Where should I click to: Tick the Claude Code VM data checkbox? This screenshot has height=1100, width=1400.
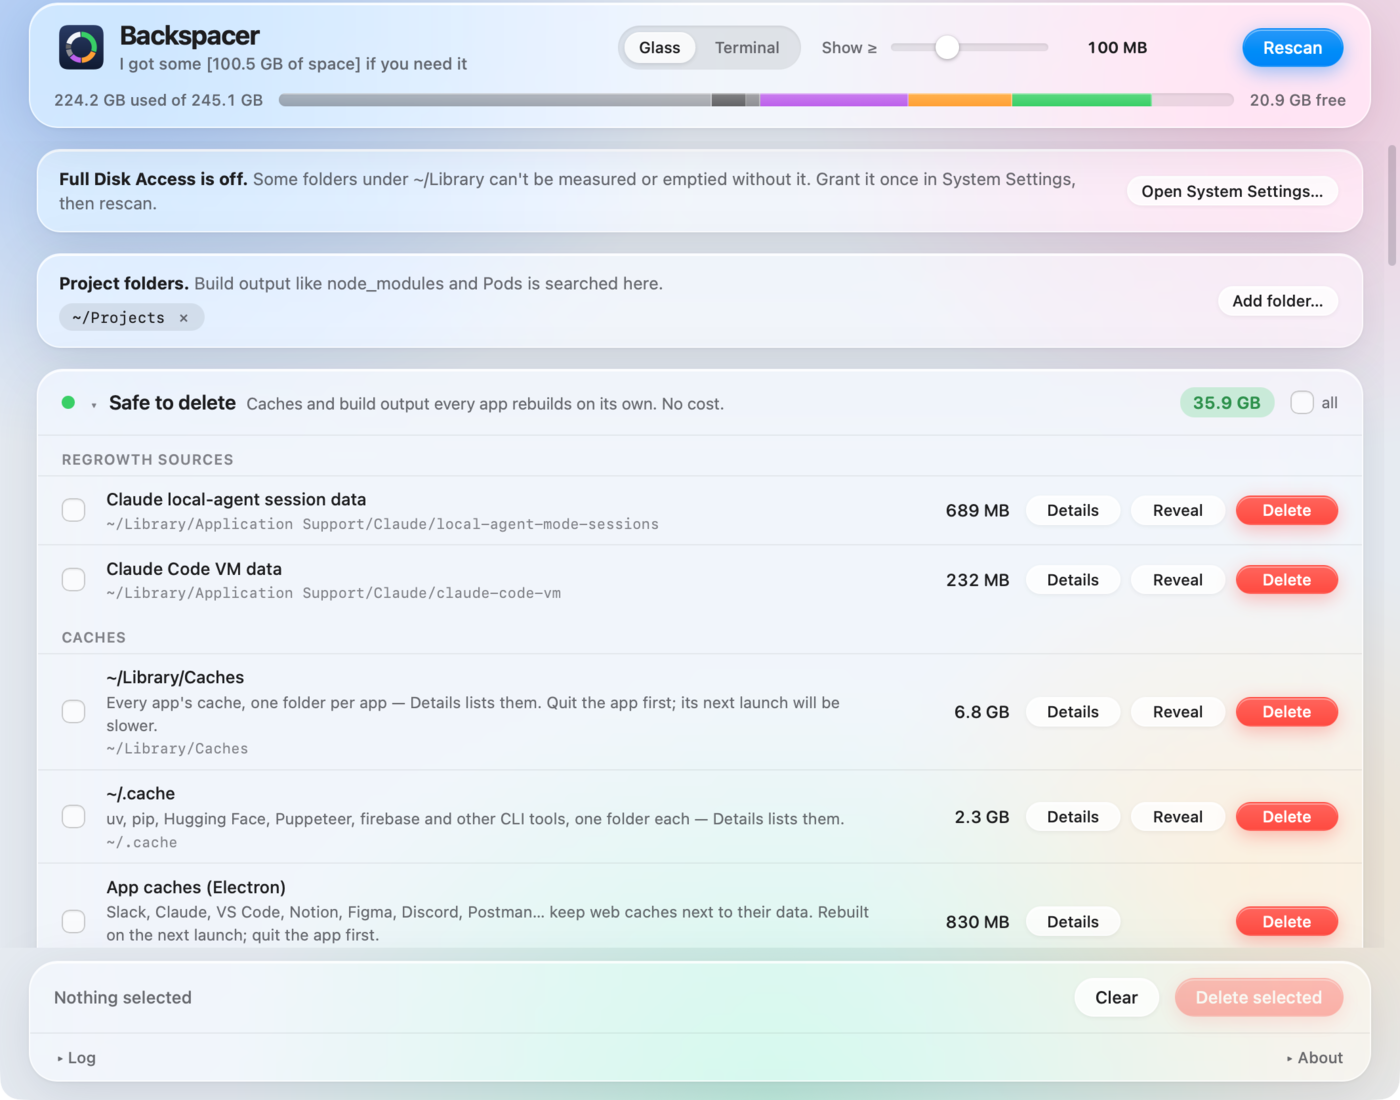(x=74, y=580)
